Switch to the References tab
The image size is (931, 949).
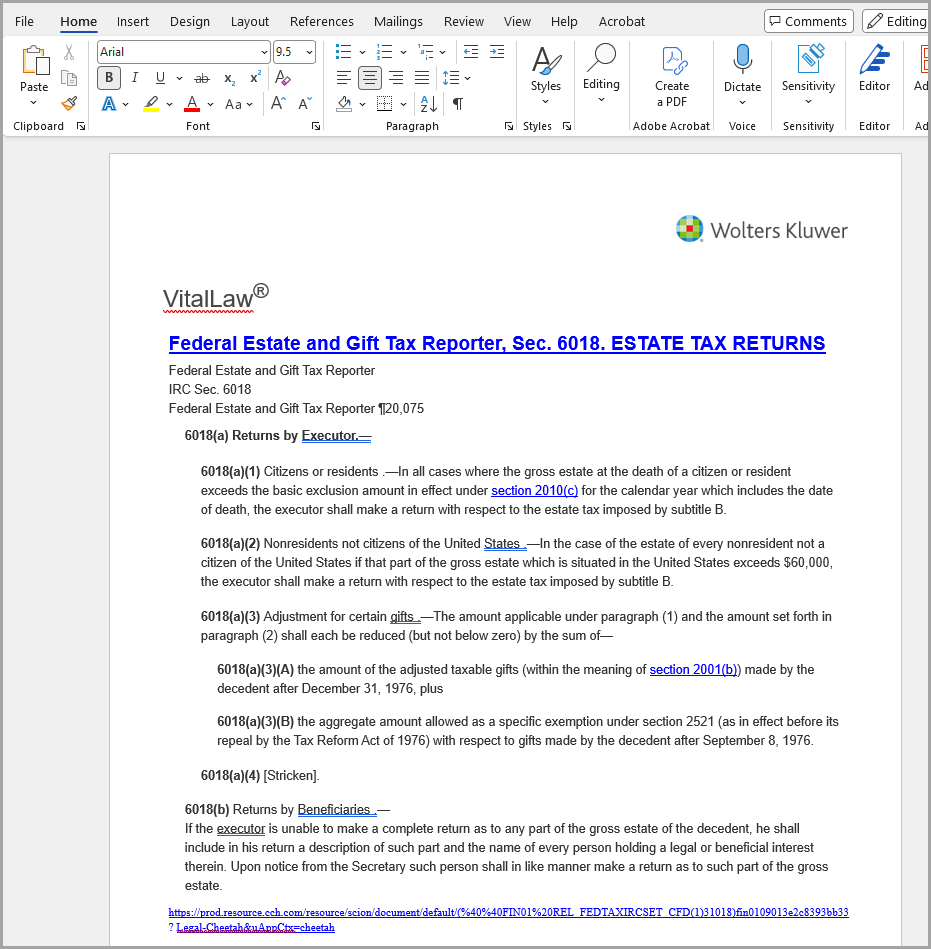(321, 21)
